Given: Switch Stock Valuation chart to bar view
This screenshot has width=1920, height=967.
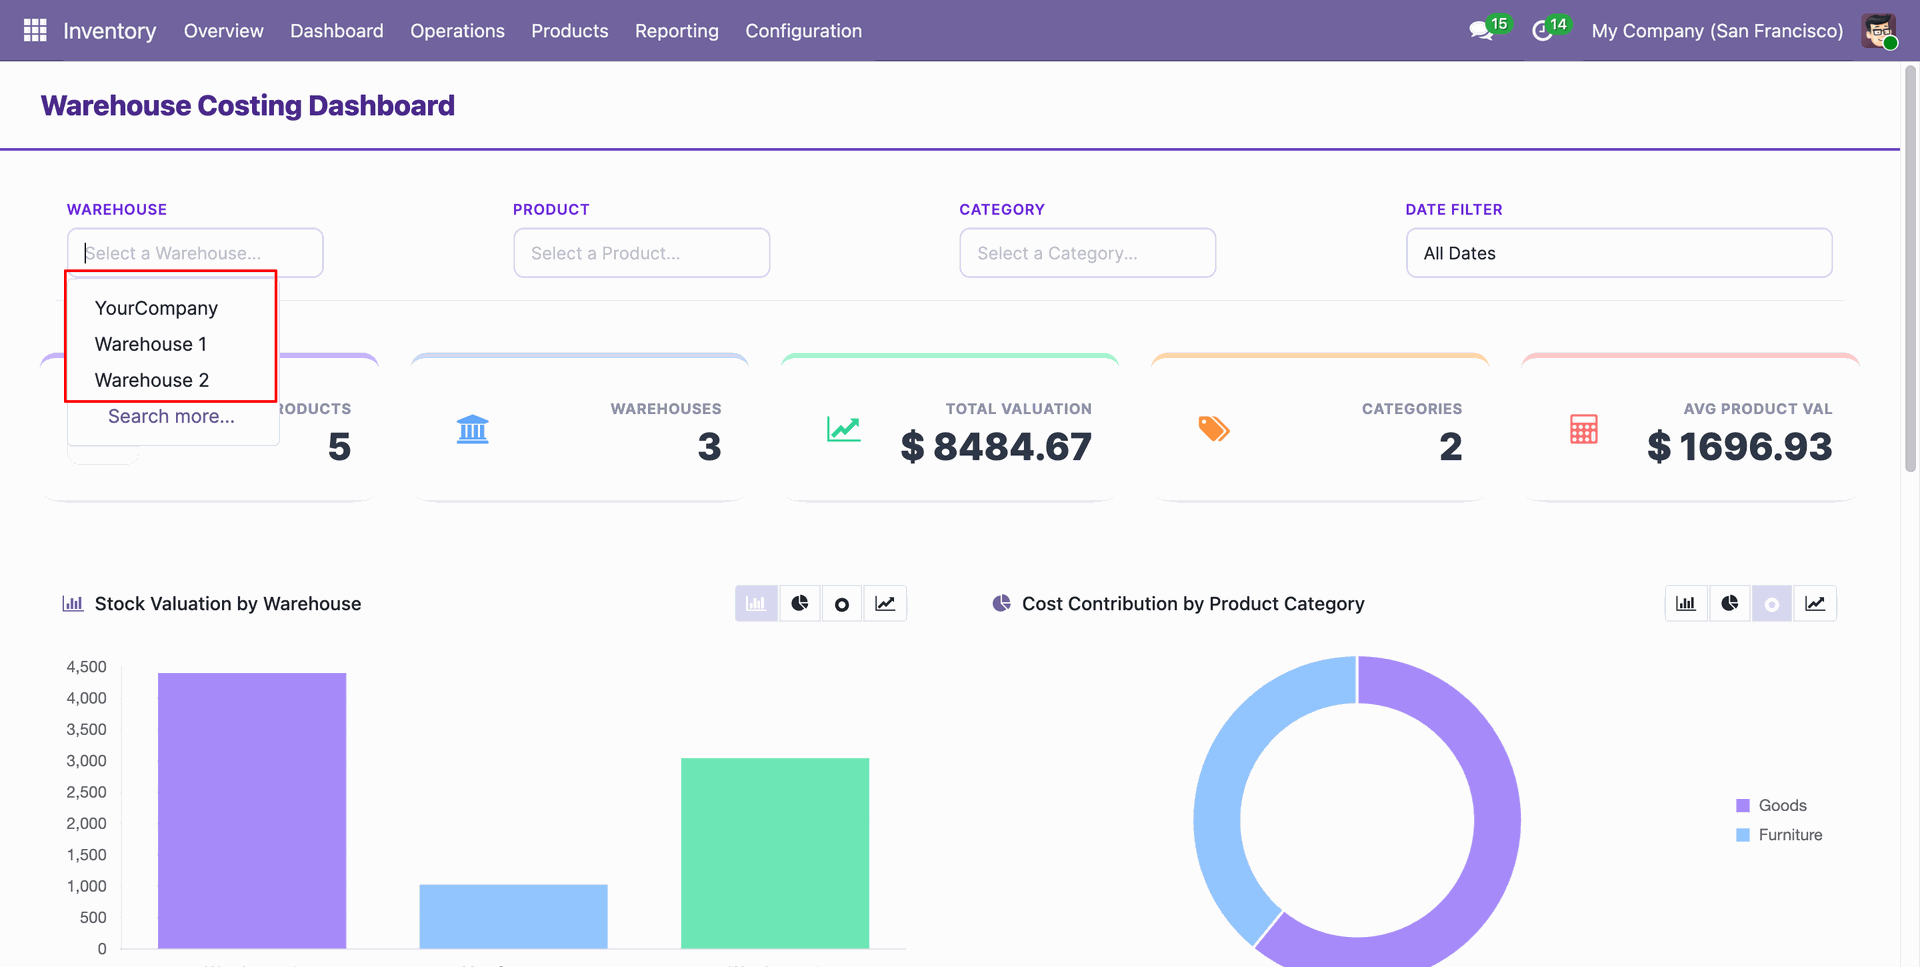Looking at the screenshot, I should click(756, 604).
